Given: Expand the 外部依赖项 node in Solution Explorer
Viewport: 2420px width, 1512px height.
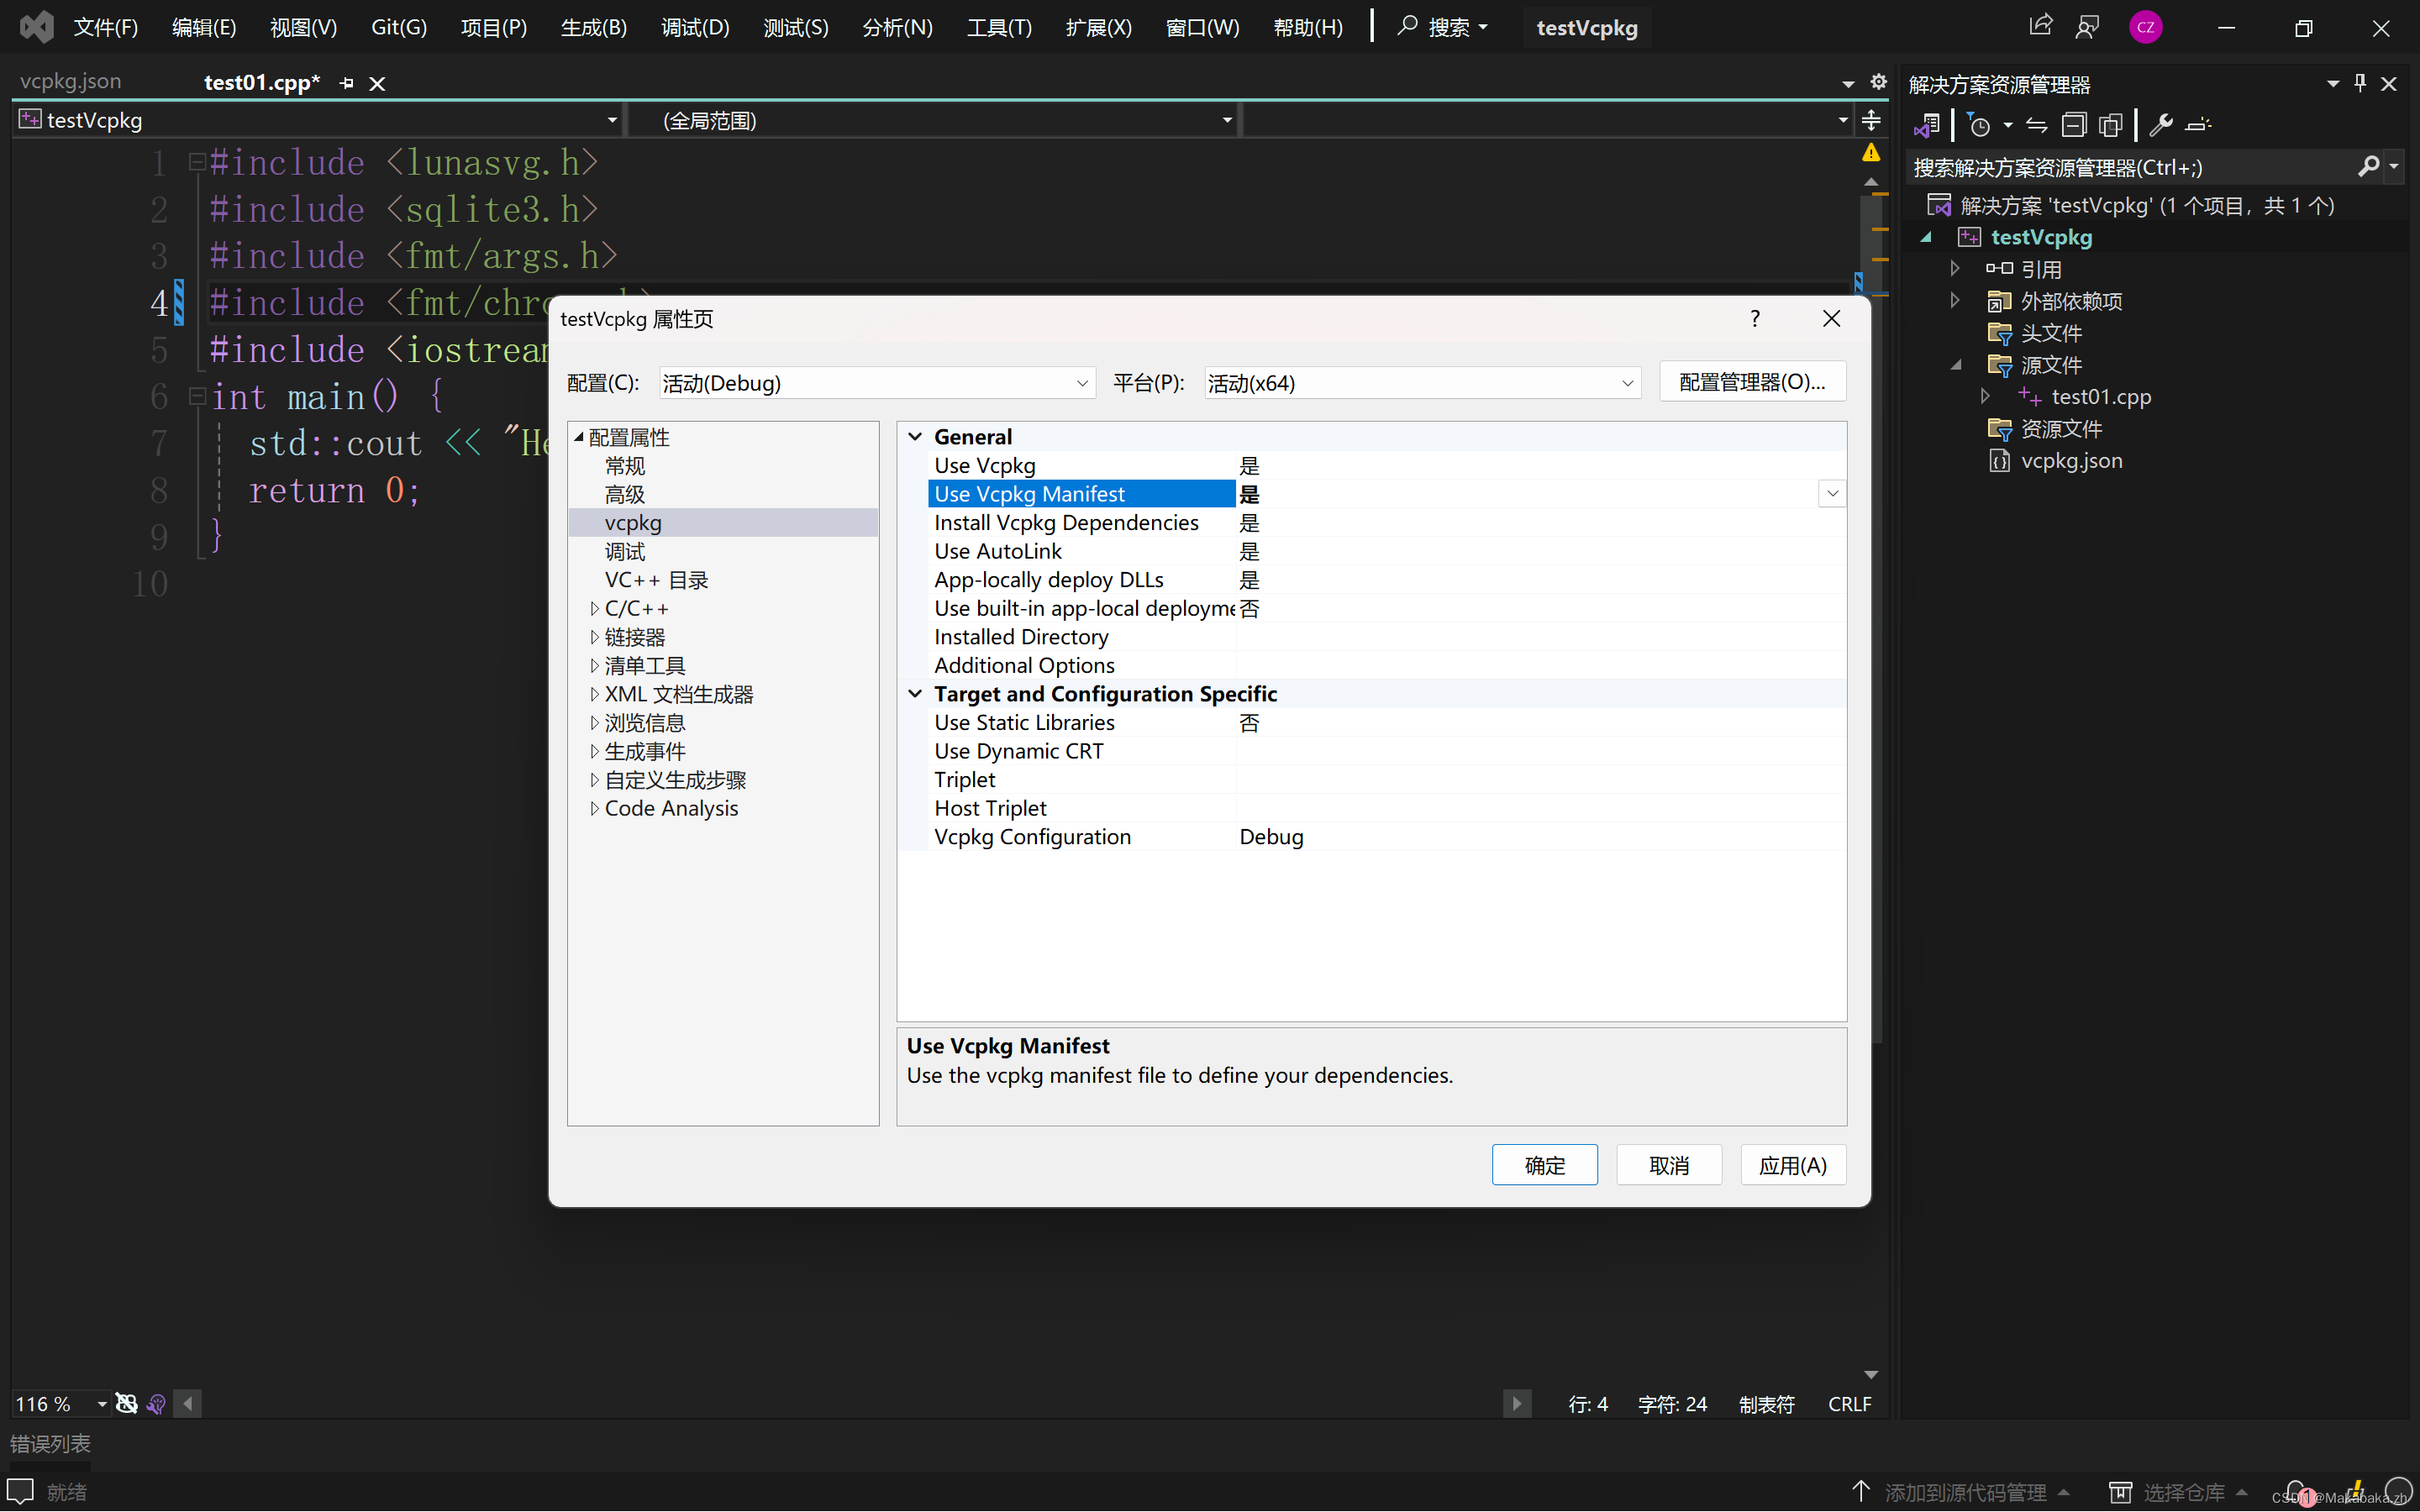Looking at the screenshot, I should pyautogui.click(x=1955, y=300).
